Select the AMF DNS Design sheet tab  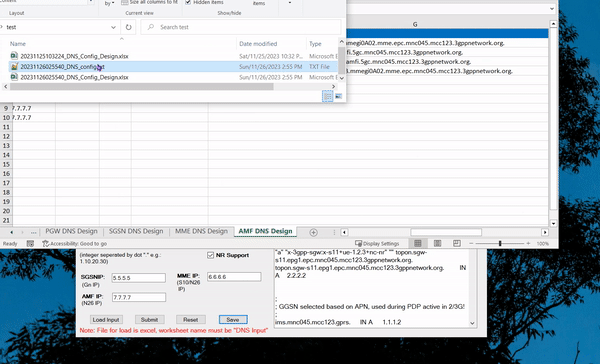[265, 231]
